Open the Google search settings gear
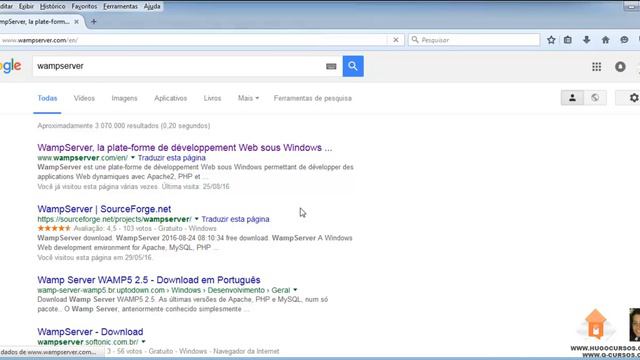The image size is (640, 360). tap(633, 98)
